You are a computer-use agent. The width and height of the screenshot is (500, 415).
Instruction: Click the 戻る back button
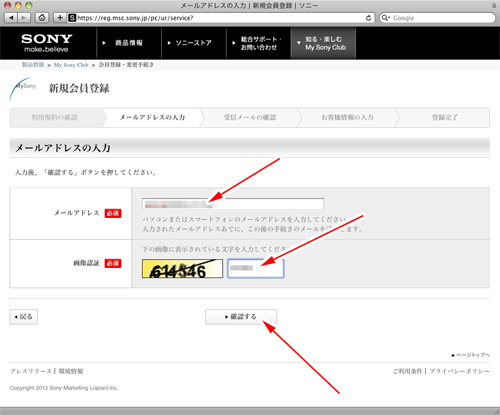(24, 317)
